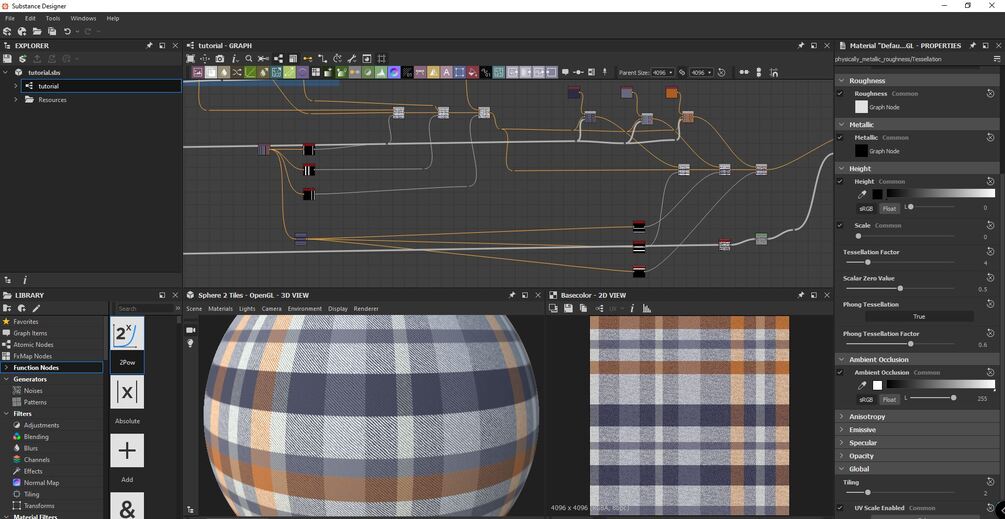Select Float mode under Height

(x=889, y=208)
